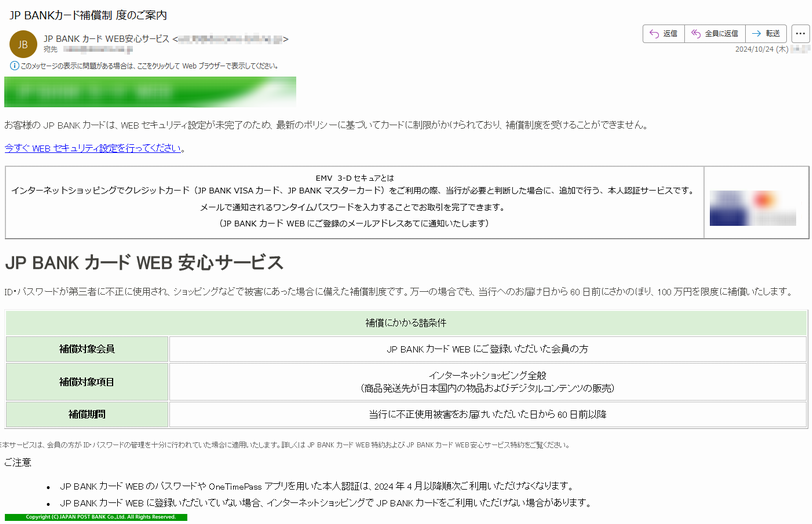
Task: Click the cell mentioning 60 日前以降
Action: point(487,414)
